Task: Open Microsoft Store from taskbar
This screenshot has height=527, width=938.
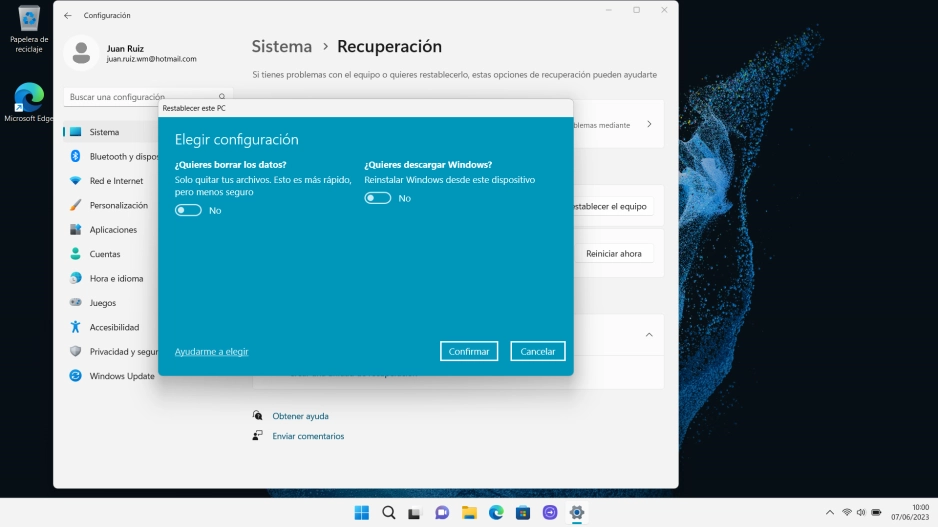Action: click(x=523, y=513)
